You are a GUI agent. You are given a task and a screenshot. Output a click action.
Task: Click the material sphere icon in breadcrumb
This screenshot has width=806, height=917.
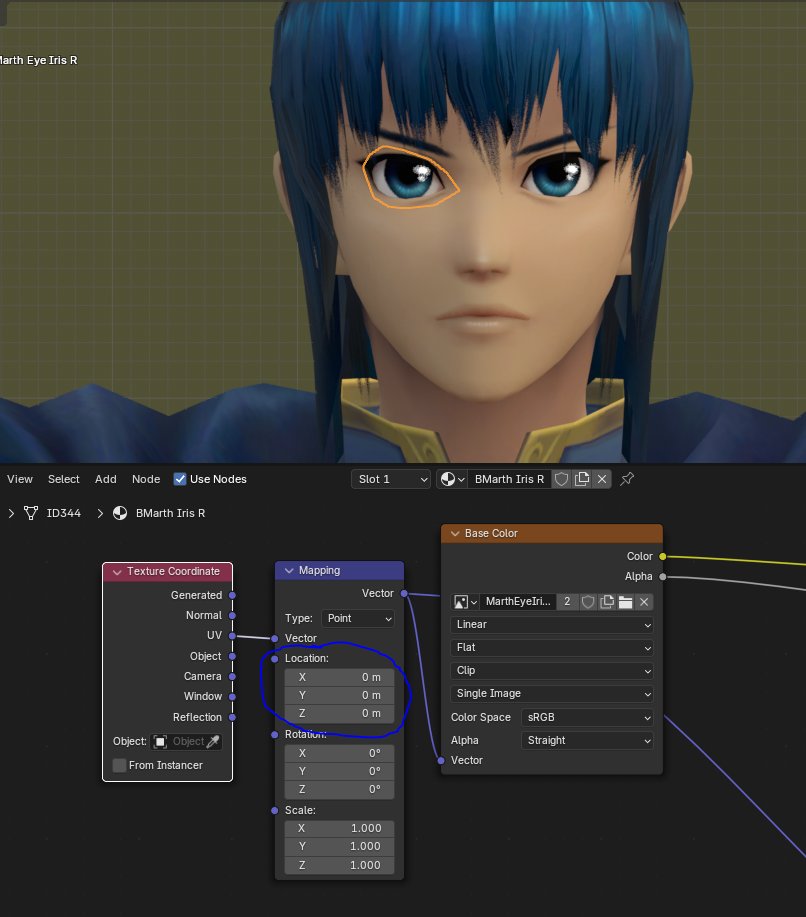pos(120,513)
